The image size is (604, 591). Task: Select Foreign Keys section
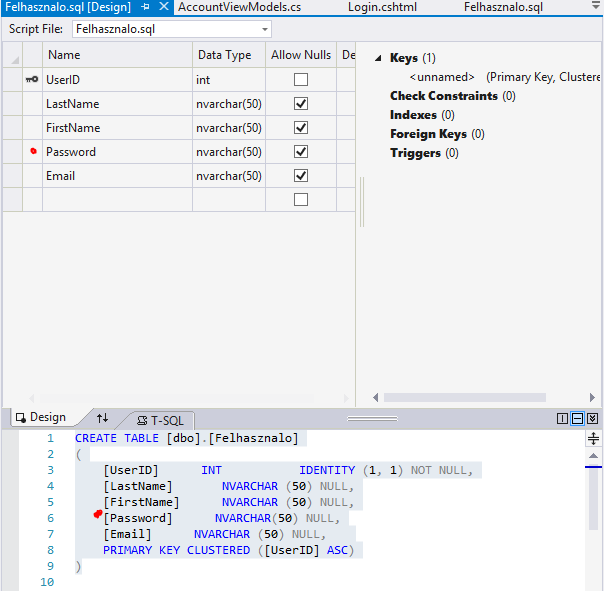[x=437, y=134]
